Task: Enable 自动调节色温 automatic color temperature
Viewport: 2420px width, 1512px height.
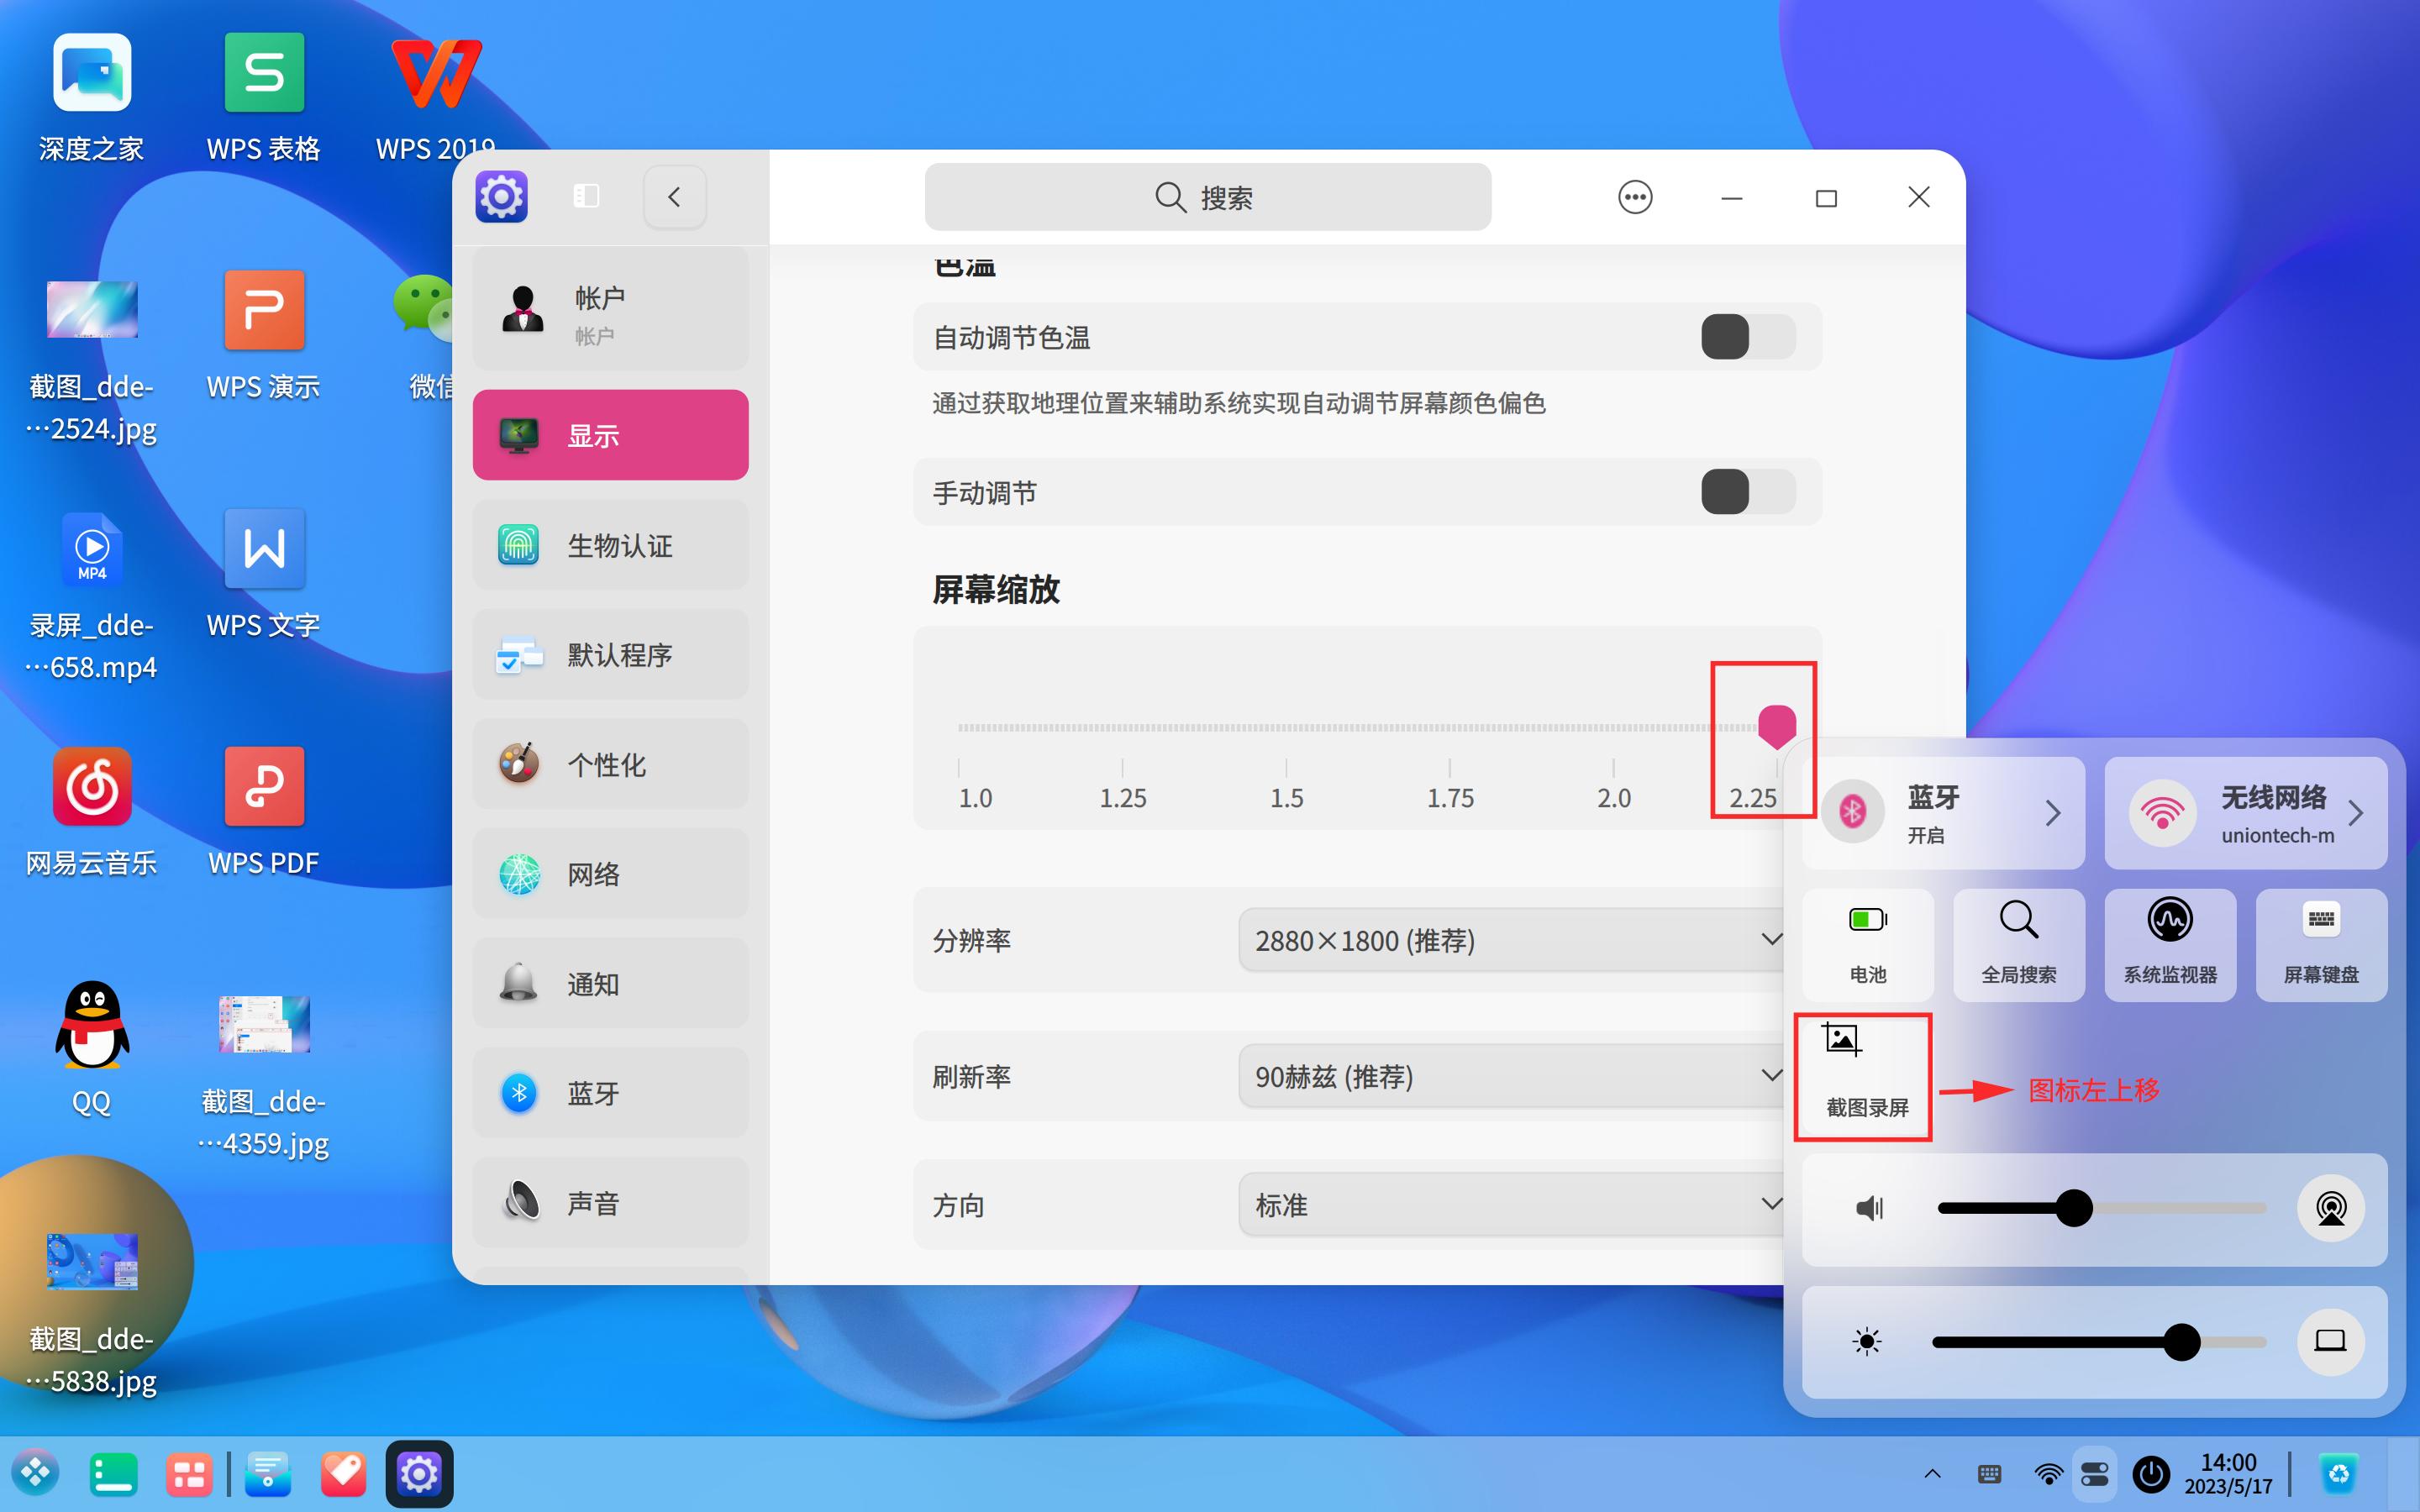Action: [x=1745, y=337]
